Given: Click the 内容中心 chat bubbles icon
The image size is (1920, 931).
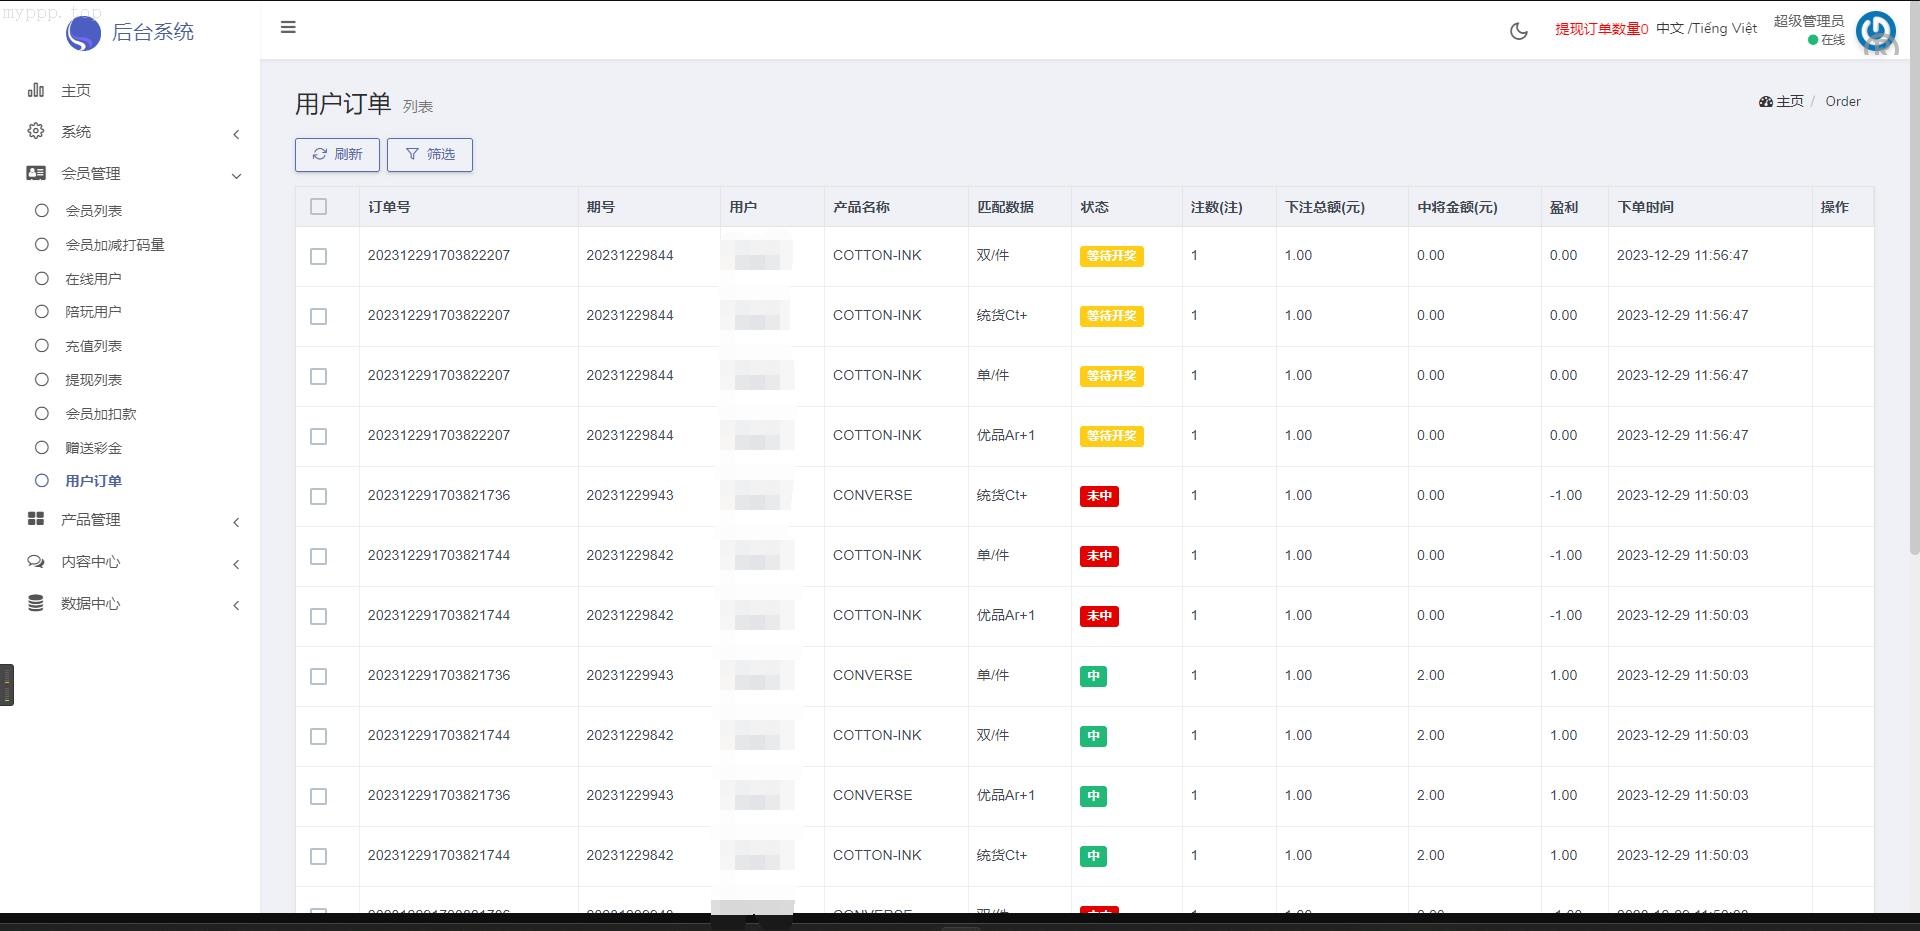Looking at the screenshot, I should coord(36,561).
